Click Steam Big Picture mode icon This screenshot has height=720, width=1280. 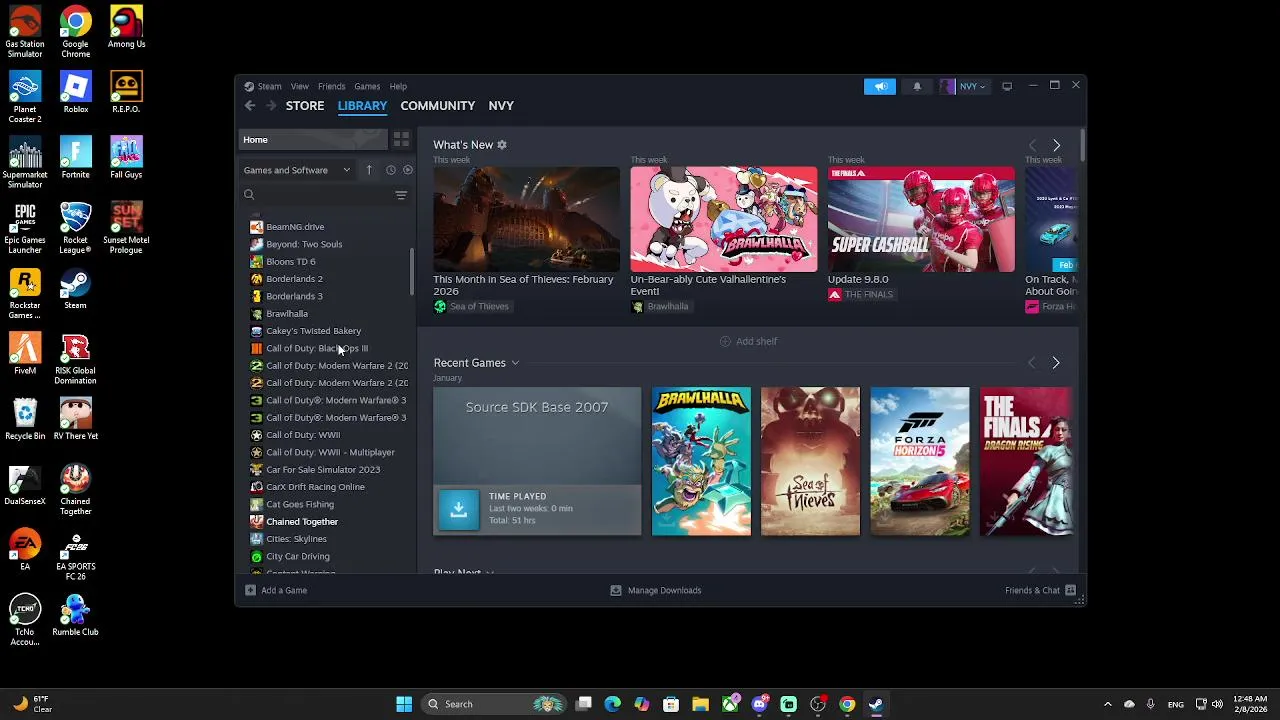[x=1007, y=87]
